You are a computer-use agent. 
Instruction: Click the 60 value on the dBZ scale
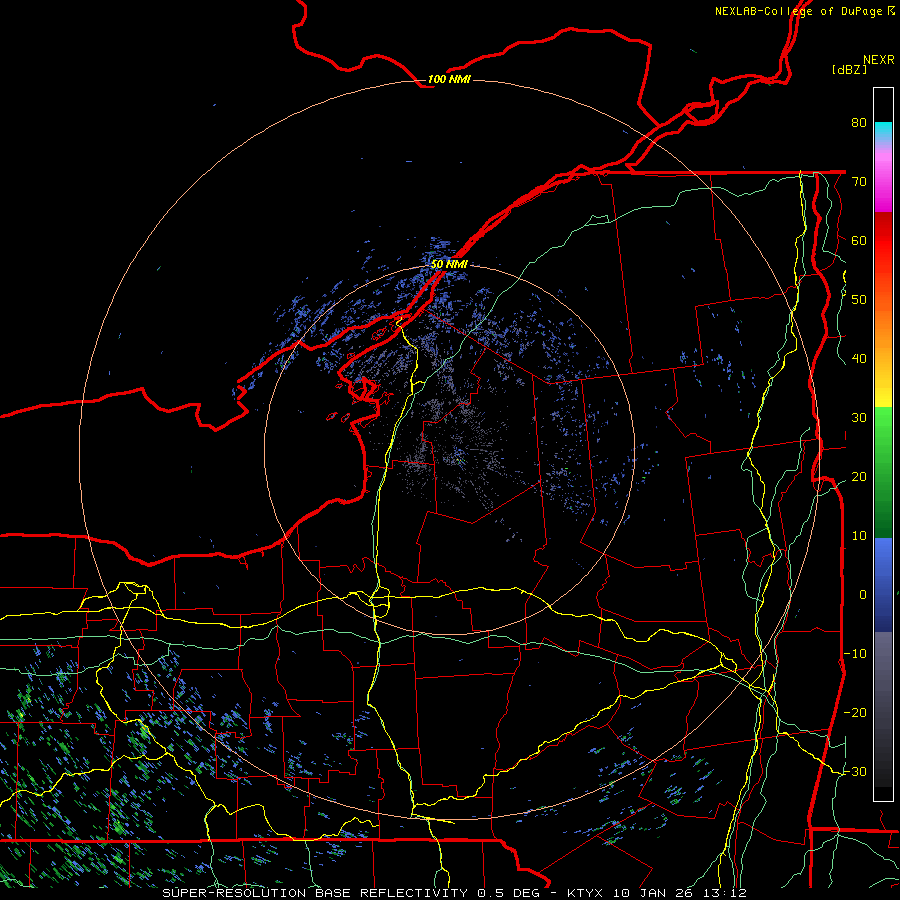[859, 240]
